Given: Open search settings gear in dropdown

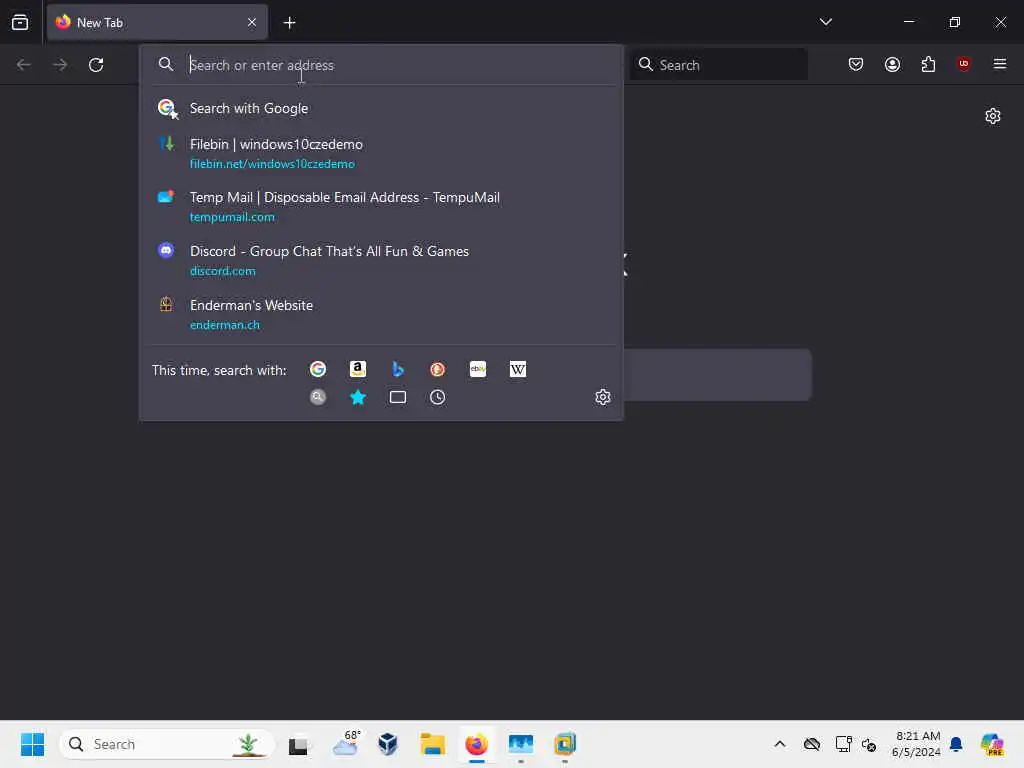Looking at the screenshot, I should pyautogui.click(x=603, y=397).
